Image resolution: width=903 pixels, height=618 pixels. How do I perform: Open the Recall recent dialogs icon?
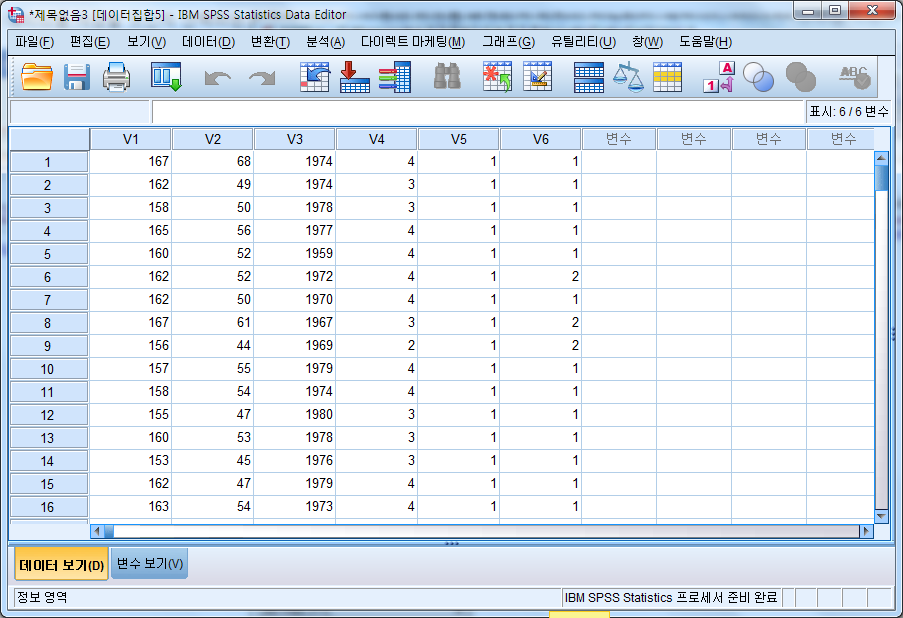click(x=166, y=77)
